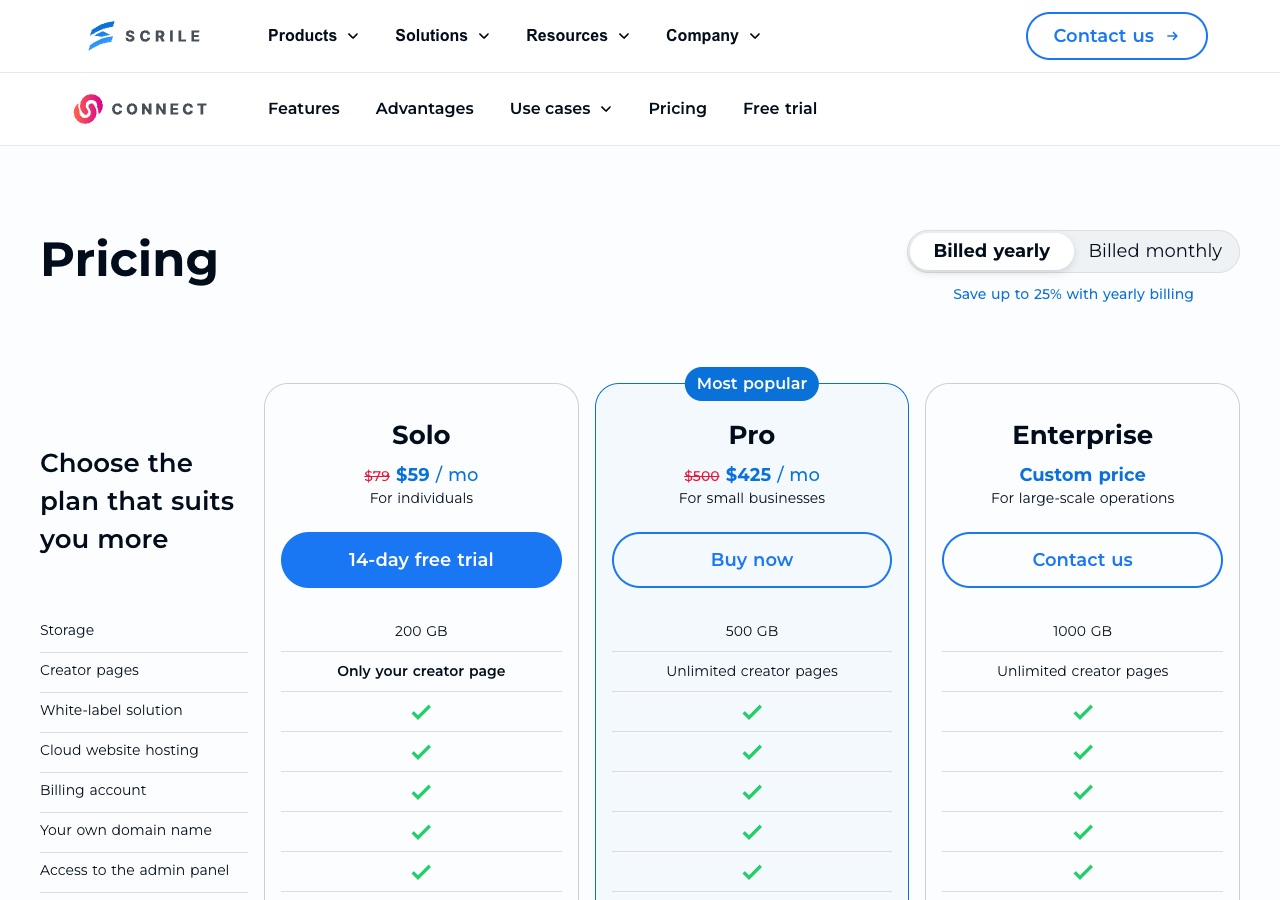Select Pricing in the Connect navigation
This screenshot has height=900, width=1280.
678,109
